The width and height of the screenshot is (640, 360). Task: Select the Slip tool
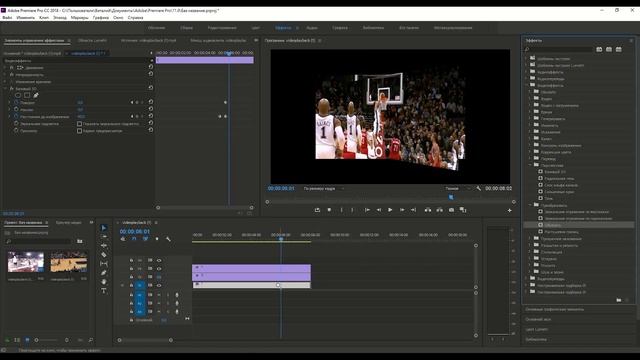pos(104,264)
